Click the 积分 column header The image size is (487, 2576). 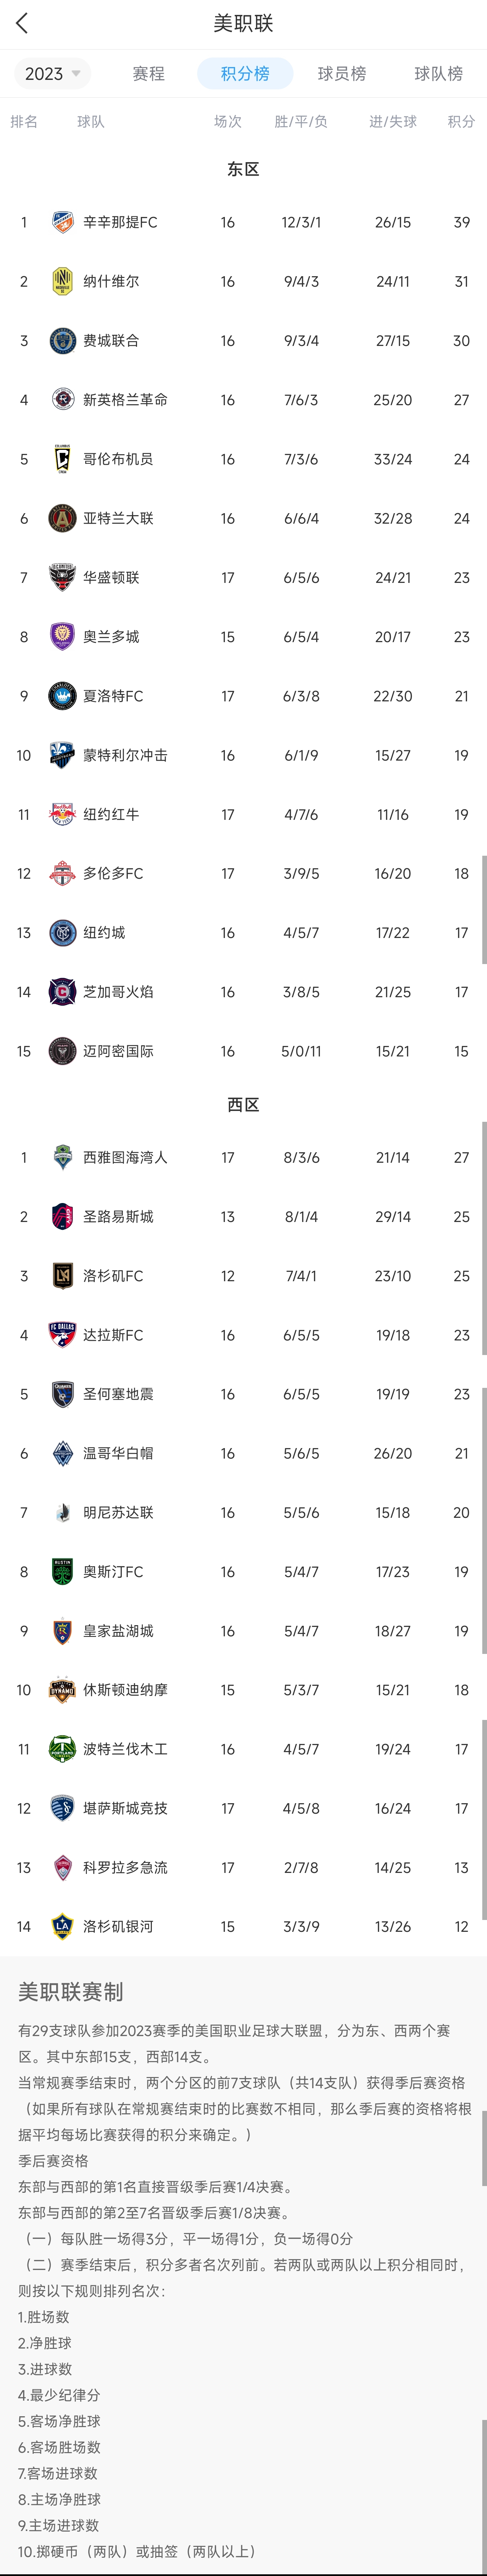pyautogui.click(x=461, y=121)
